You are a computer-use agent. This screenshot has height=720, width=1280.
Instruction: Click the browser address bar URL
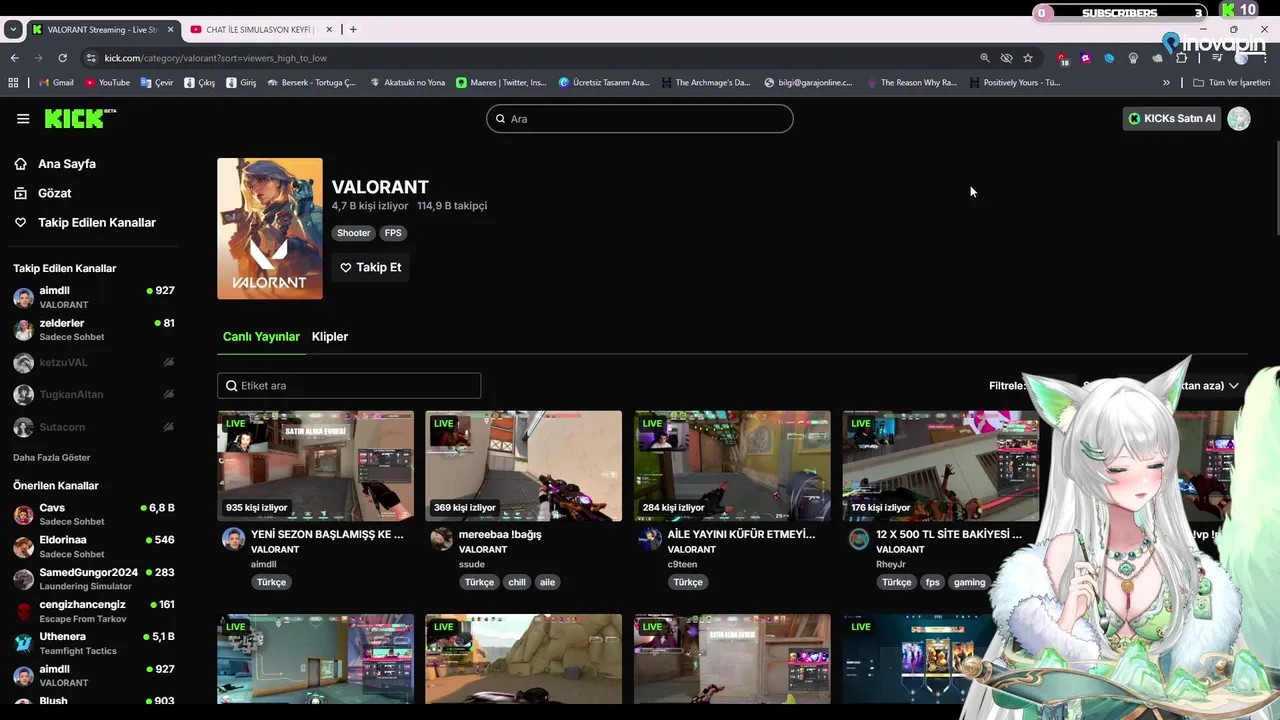pos(216,58)
